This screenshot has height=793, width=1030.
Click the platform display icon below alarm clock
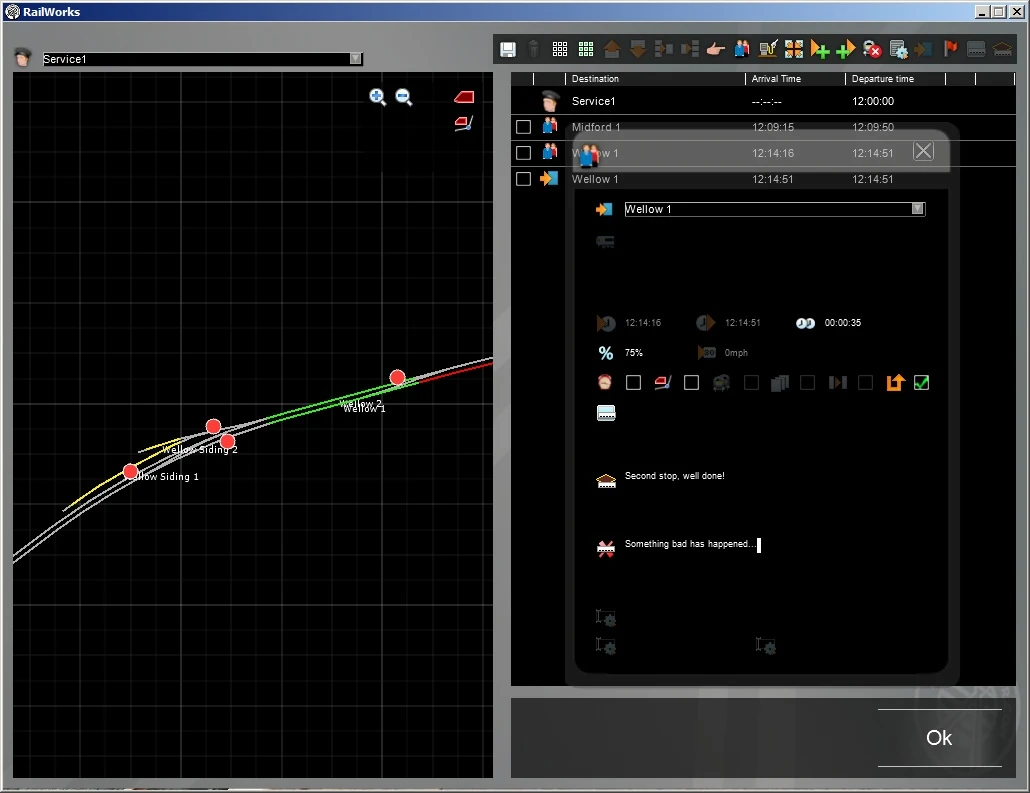606,413
